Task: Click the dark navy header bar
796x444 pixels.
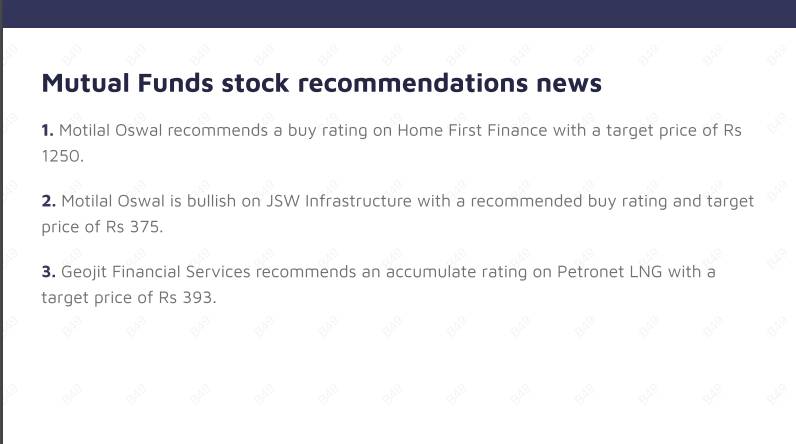Action: (x=398, y=13)
